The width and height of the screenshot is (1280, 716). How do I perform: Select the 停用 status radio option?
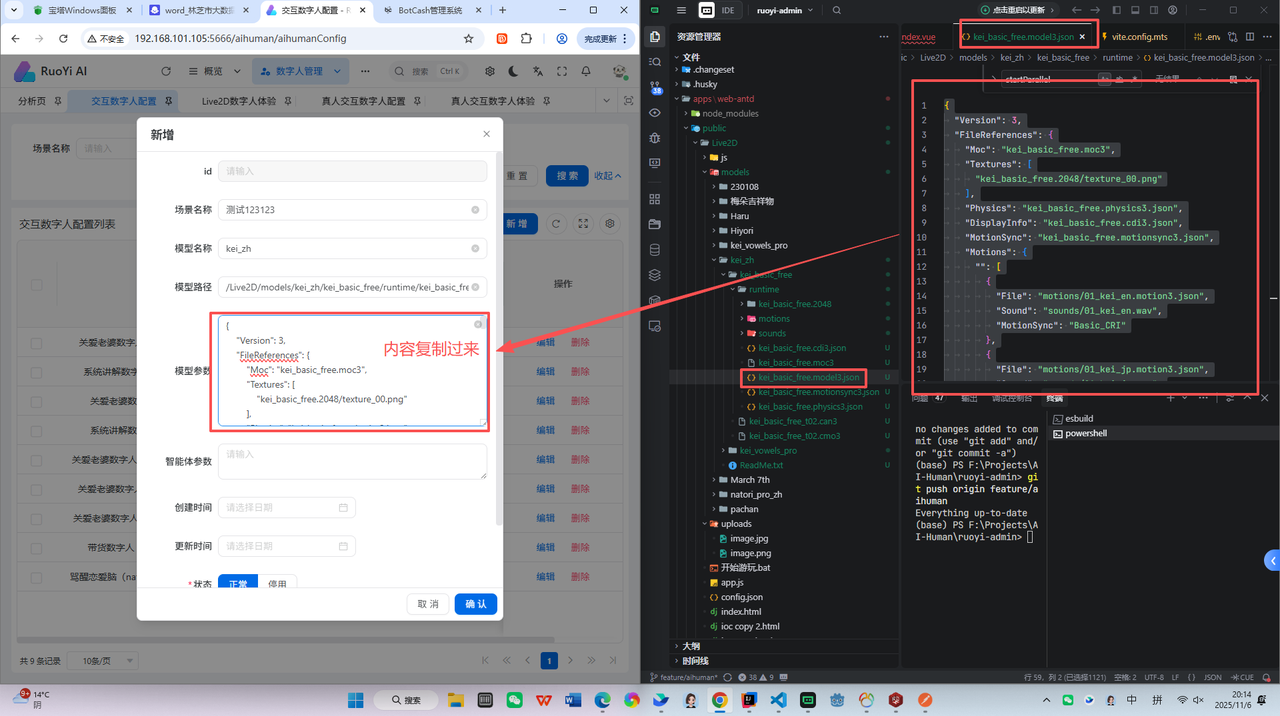277,583
